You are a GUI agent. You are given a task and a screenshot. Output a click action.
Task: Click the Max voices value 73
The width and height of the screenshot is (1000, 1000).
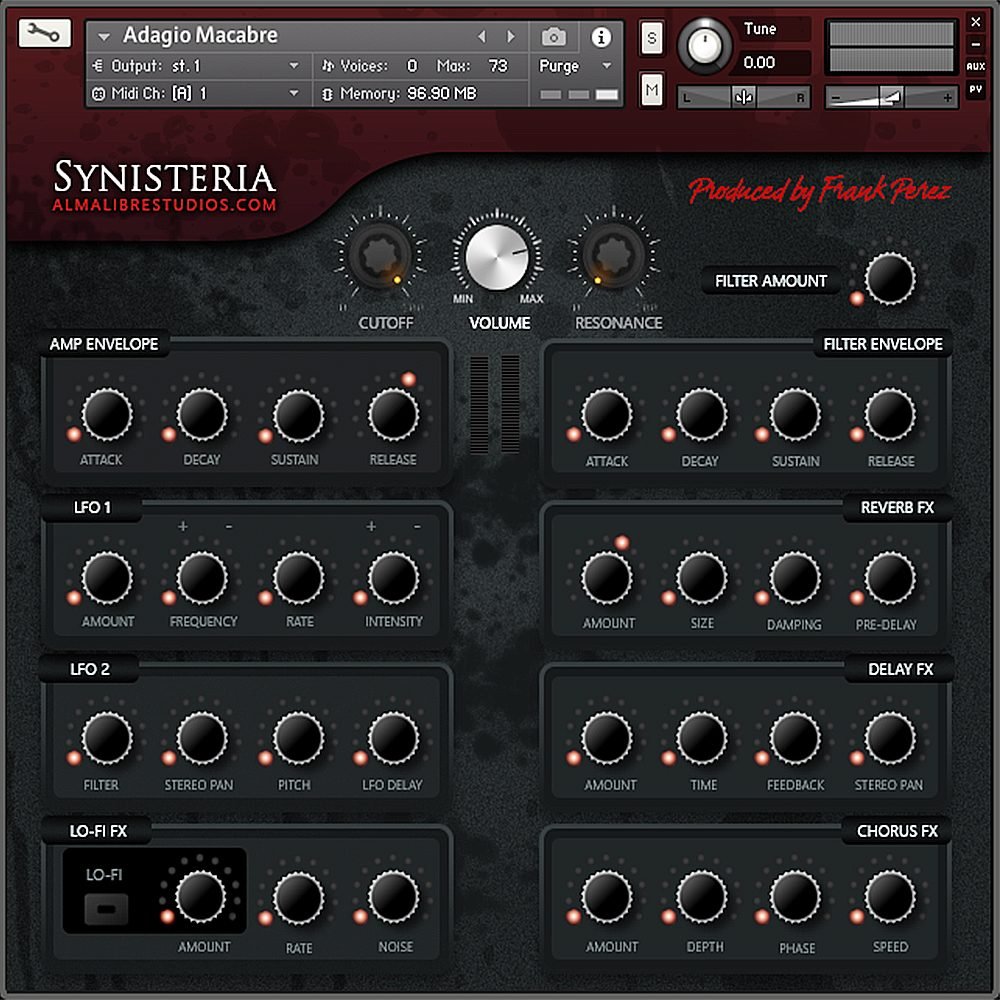pyautogui.click(x=498, y=66)
